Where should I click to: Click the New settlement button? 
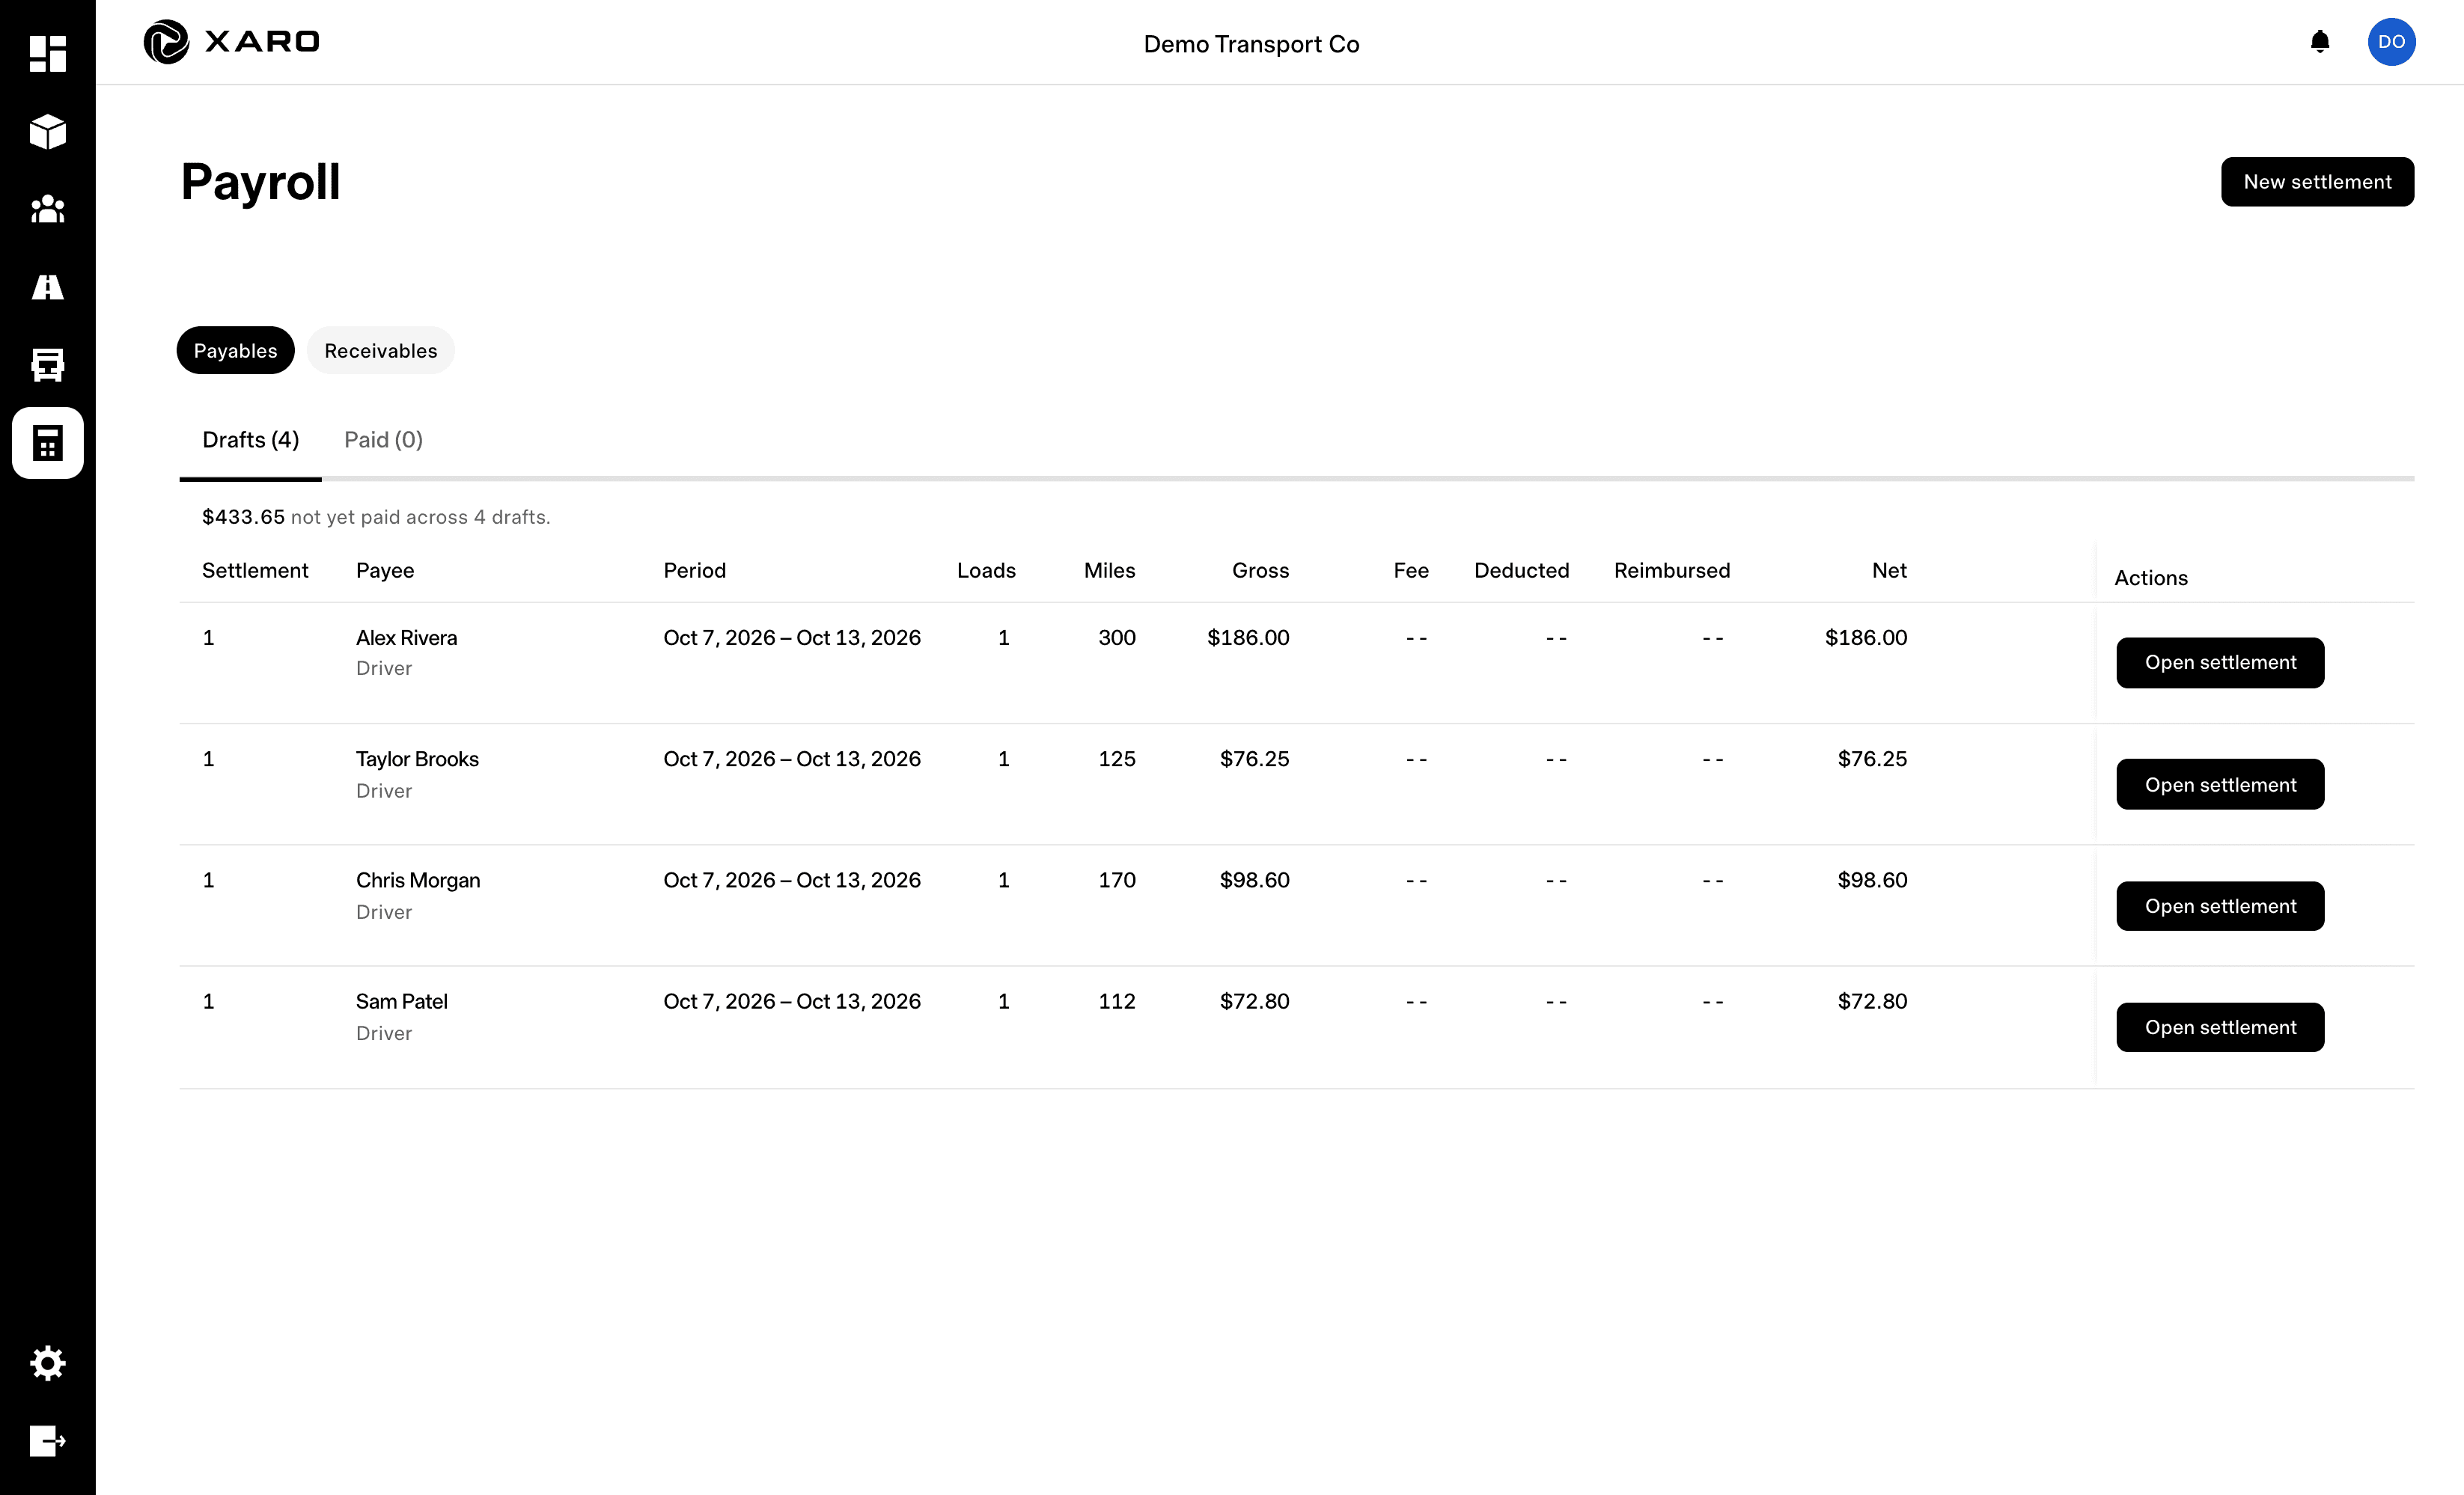click(2317, 182)
